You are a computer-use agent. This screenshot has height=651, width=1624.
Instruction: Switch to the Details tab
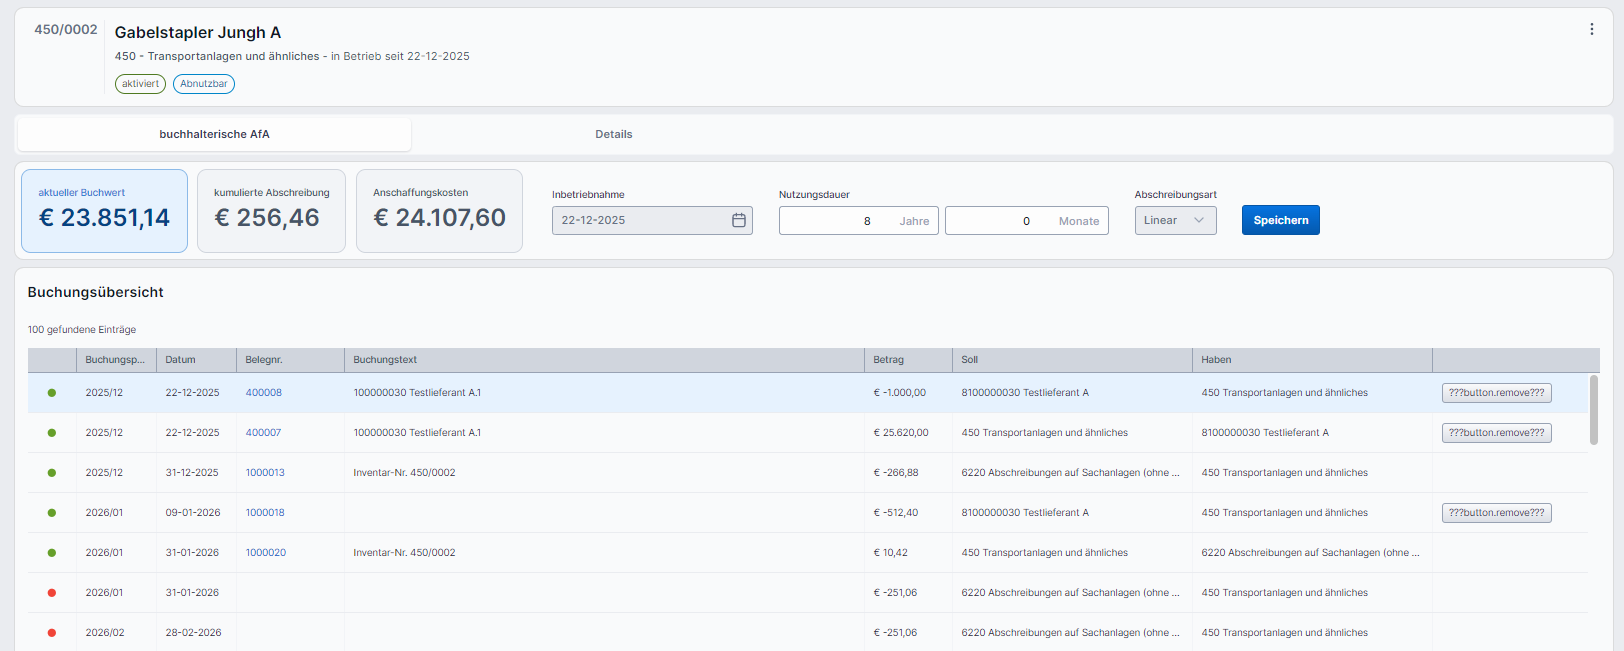(x=613, y=134)
